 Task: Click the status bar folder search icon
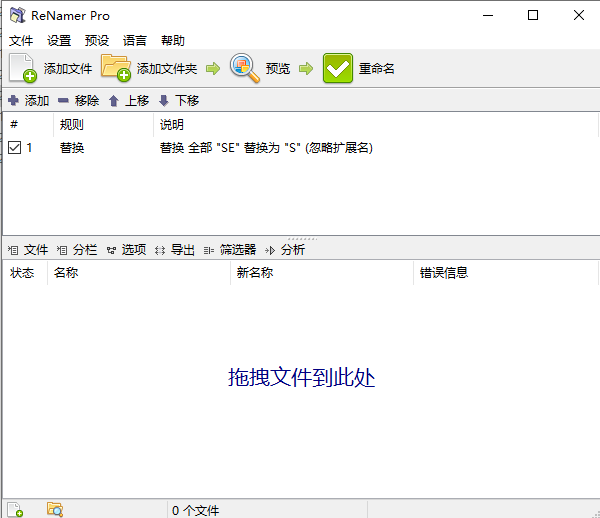[55, 510]
